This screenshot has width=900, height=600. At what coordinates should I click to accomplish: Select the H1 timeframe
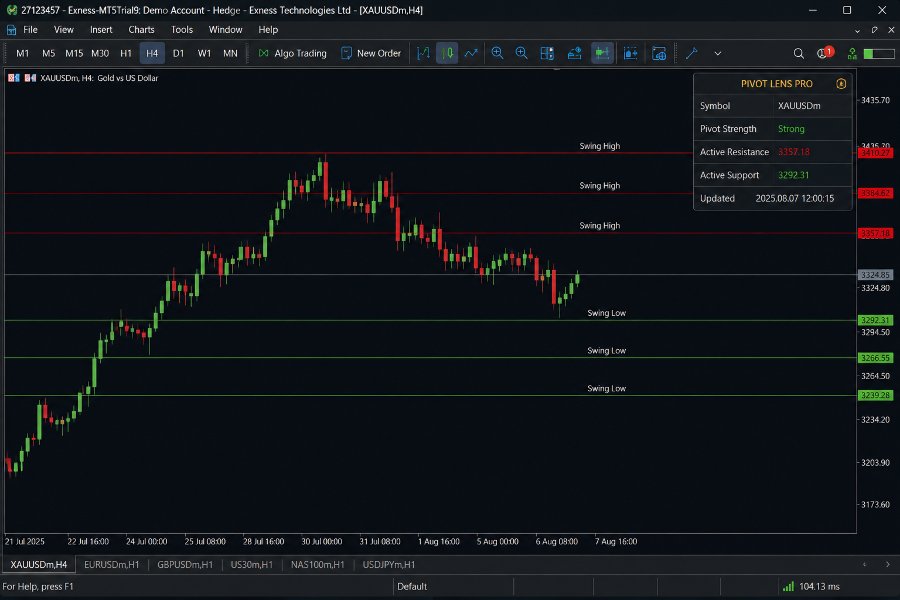126,53
